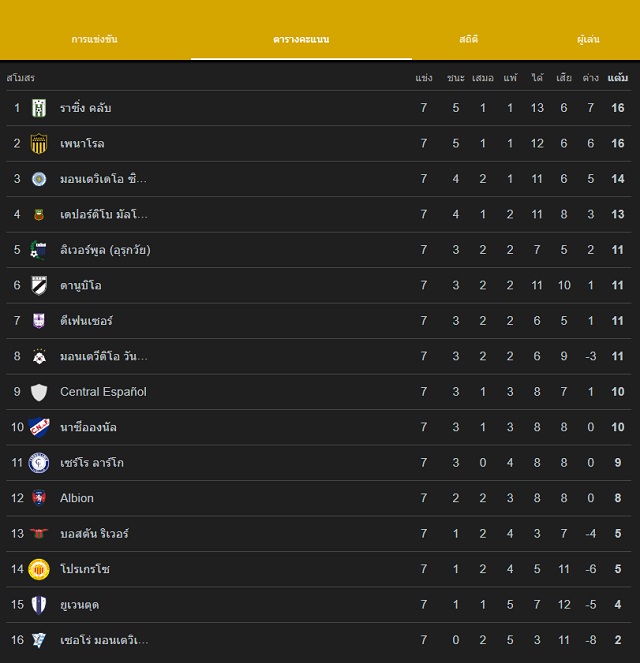Select the ผู้เล่น tab
The width and height of the screenshot is (640, 663).
pyautogui.click(x=588, y=39)
